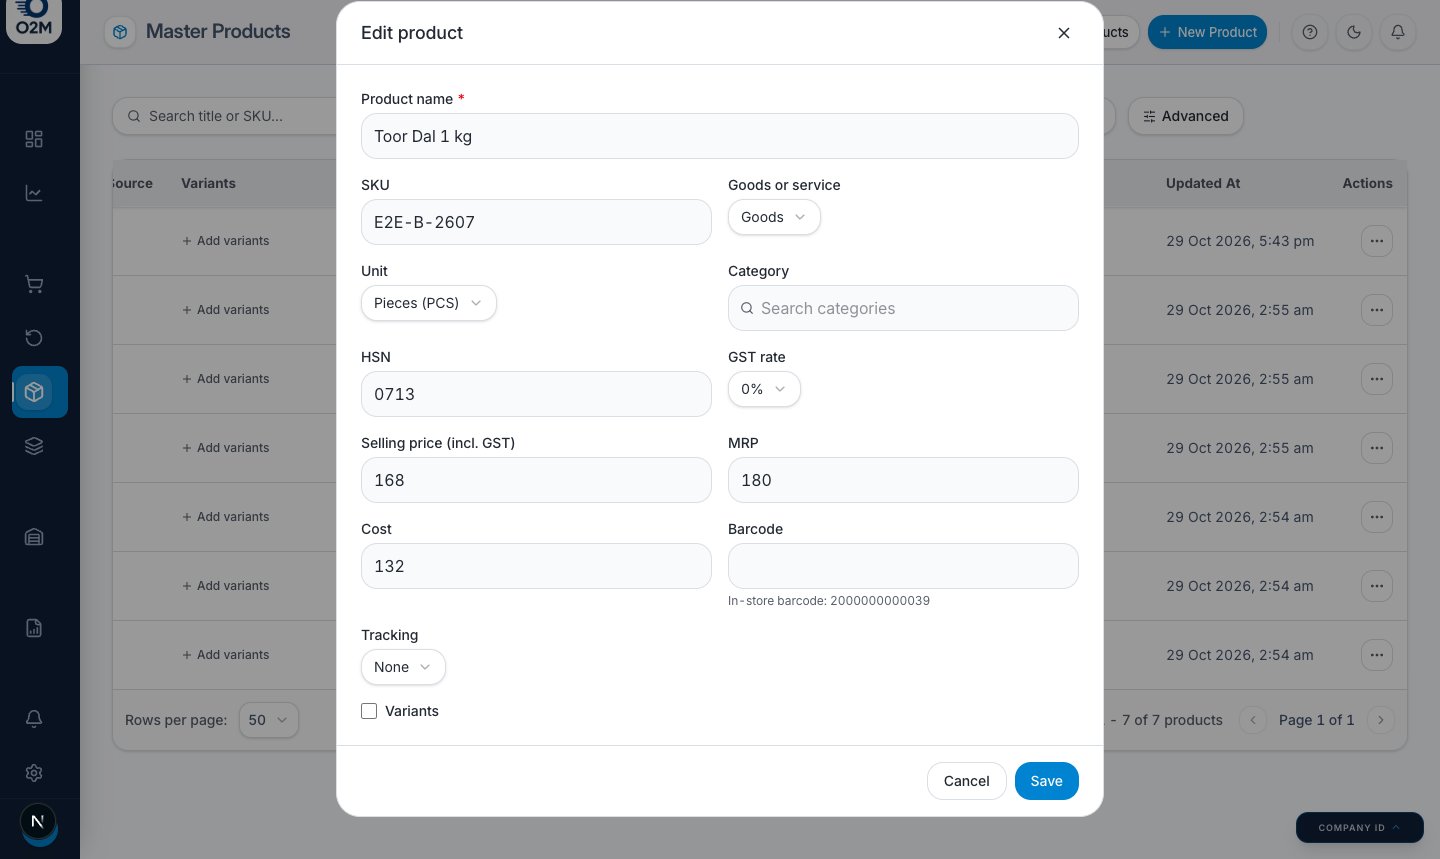Screen dimensions: 1440x859
Task: Focus the Search categories field
Action: 903,308
